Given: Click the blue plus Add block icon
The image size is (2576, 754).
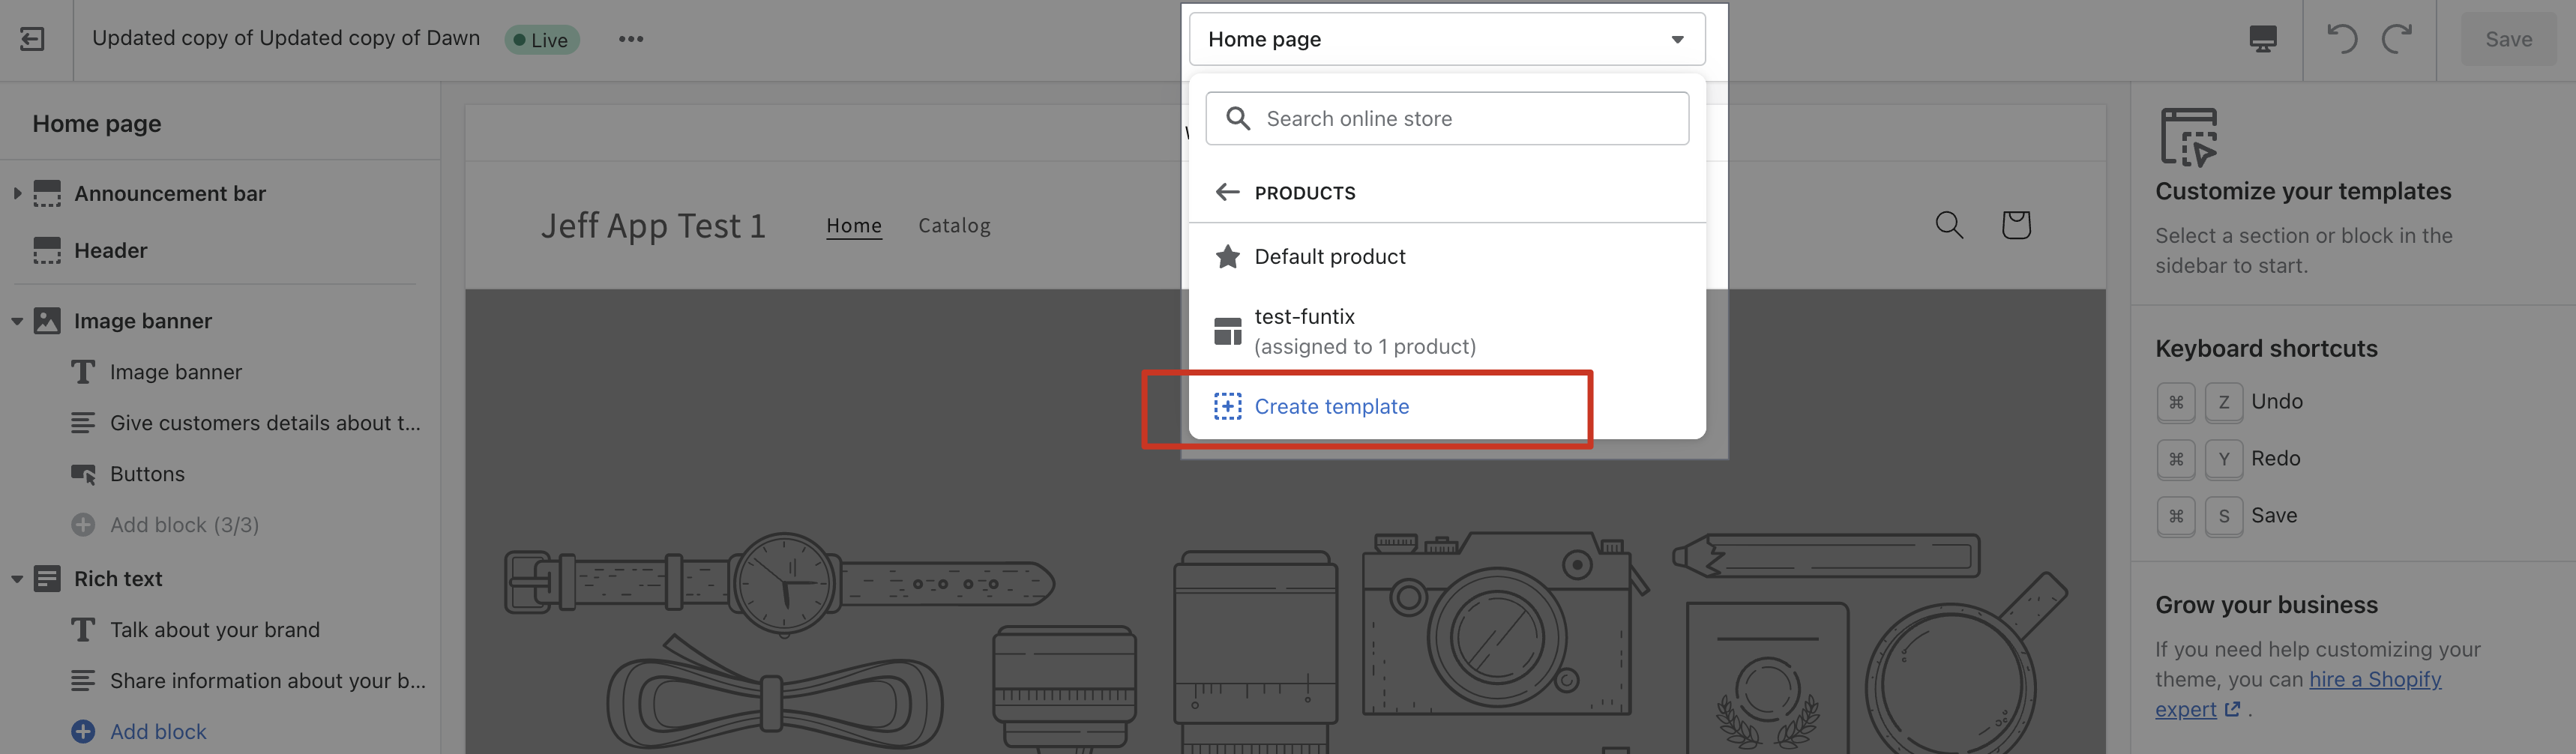Looking at the screenshot, I should pos(83,732).
